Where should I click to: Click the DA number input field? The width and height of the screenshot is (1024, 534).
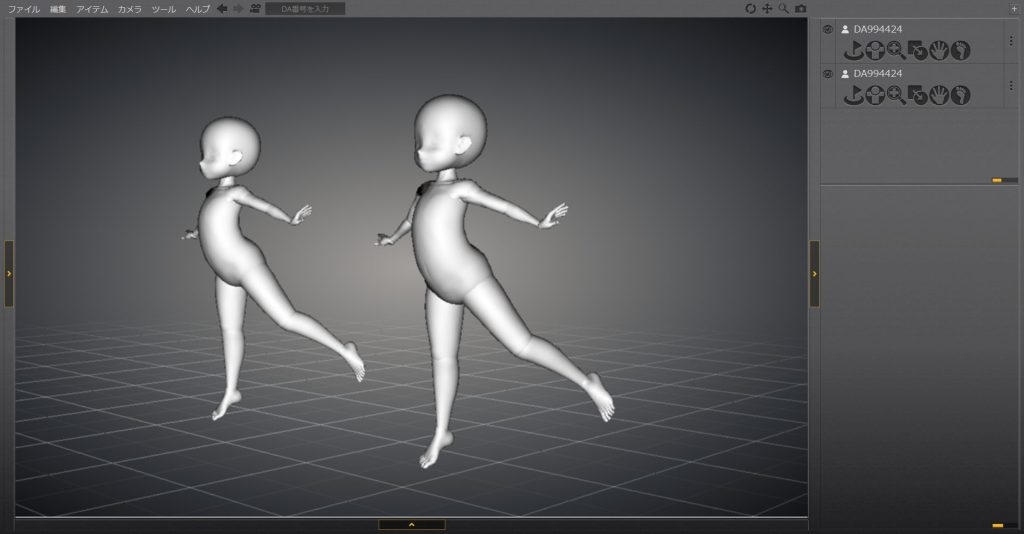305,8
